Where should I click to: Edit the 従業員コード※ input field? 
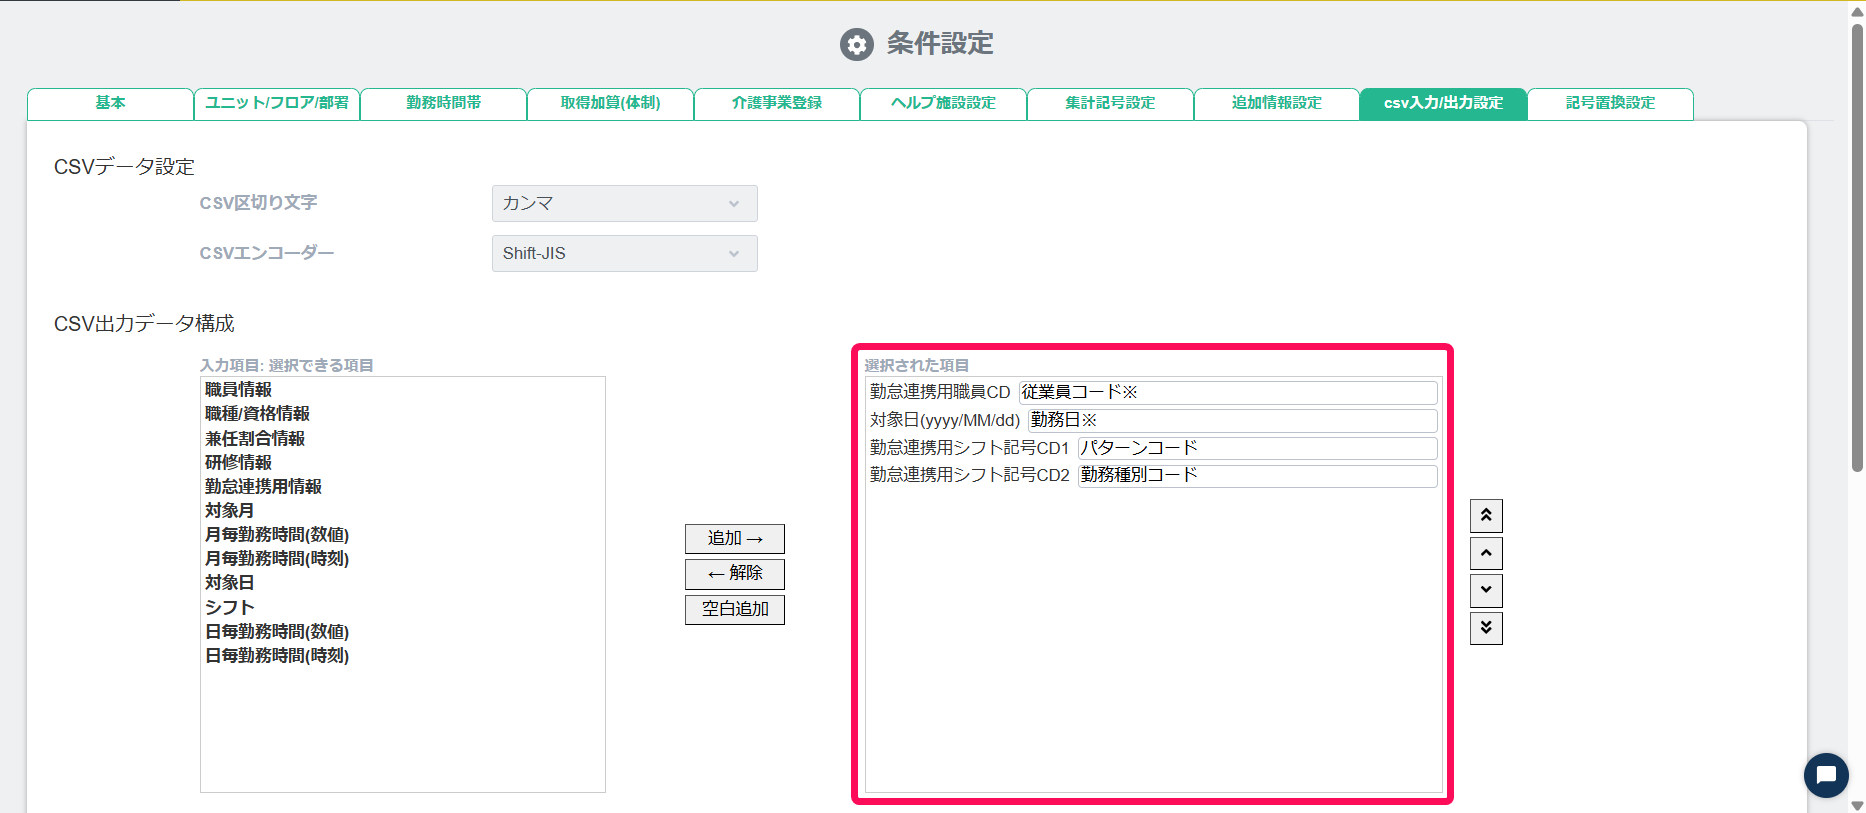1228,393
